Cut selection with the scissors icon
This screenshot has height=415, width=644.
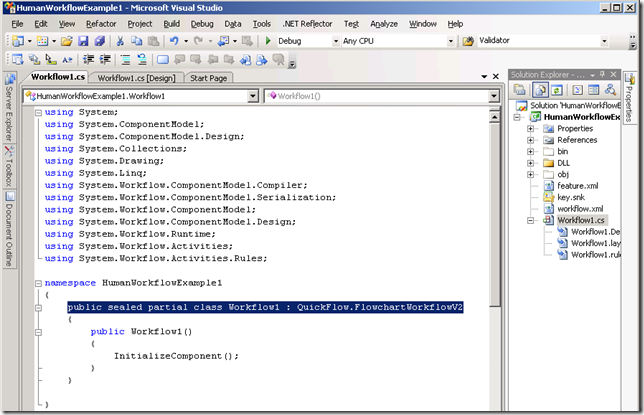[x=120, y=41]
